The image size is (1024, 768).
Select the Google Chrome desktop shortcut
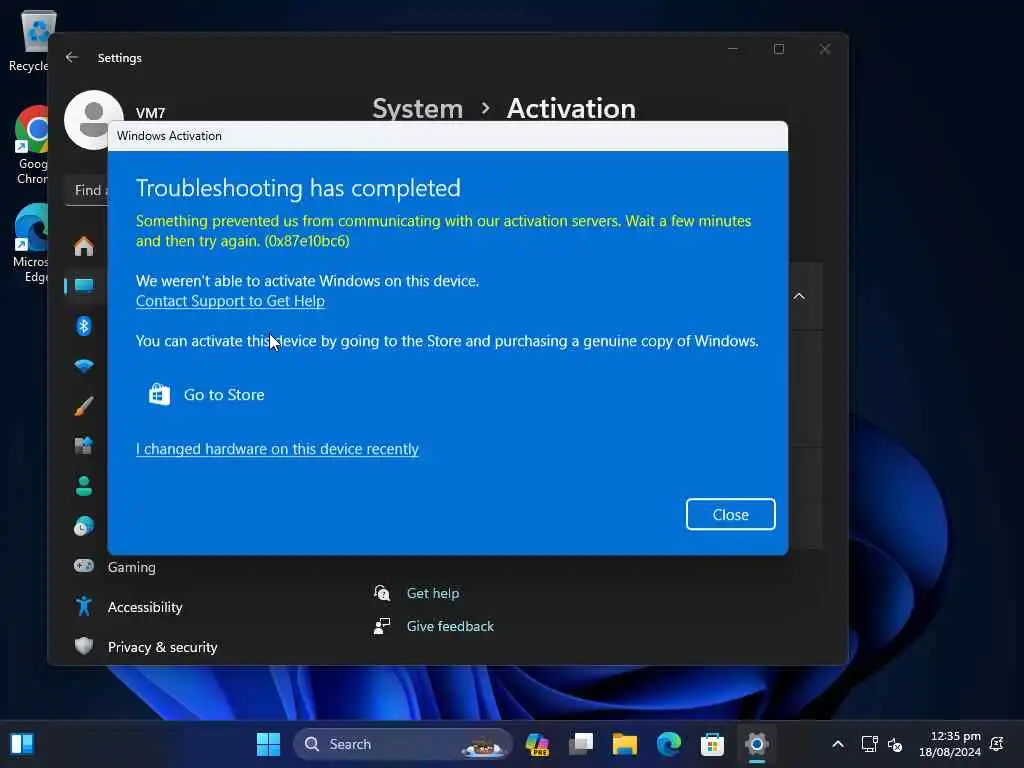32,145
